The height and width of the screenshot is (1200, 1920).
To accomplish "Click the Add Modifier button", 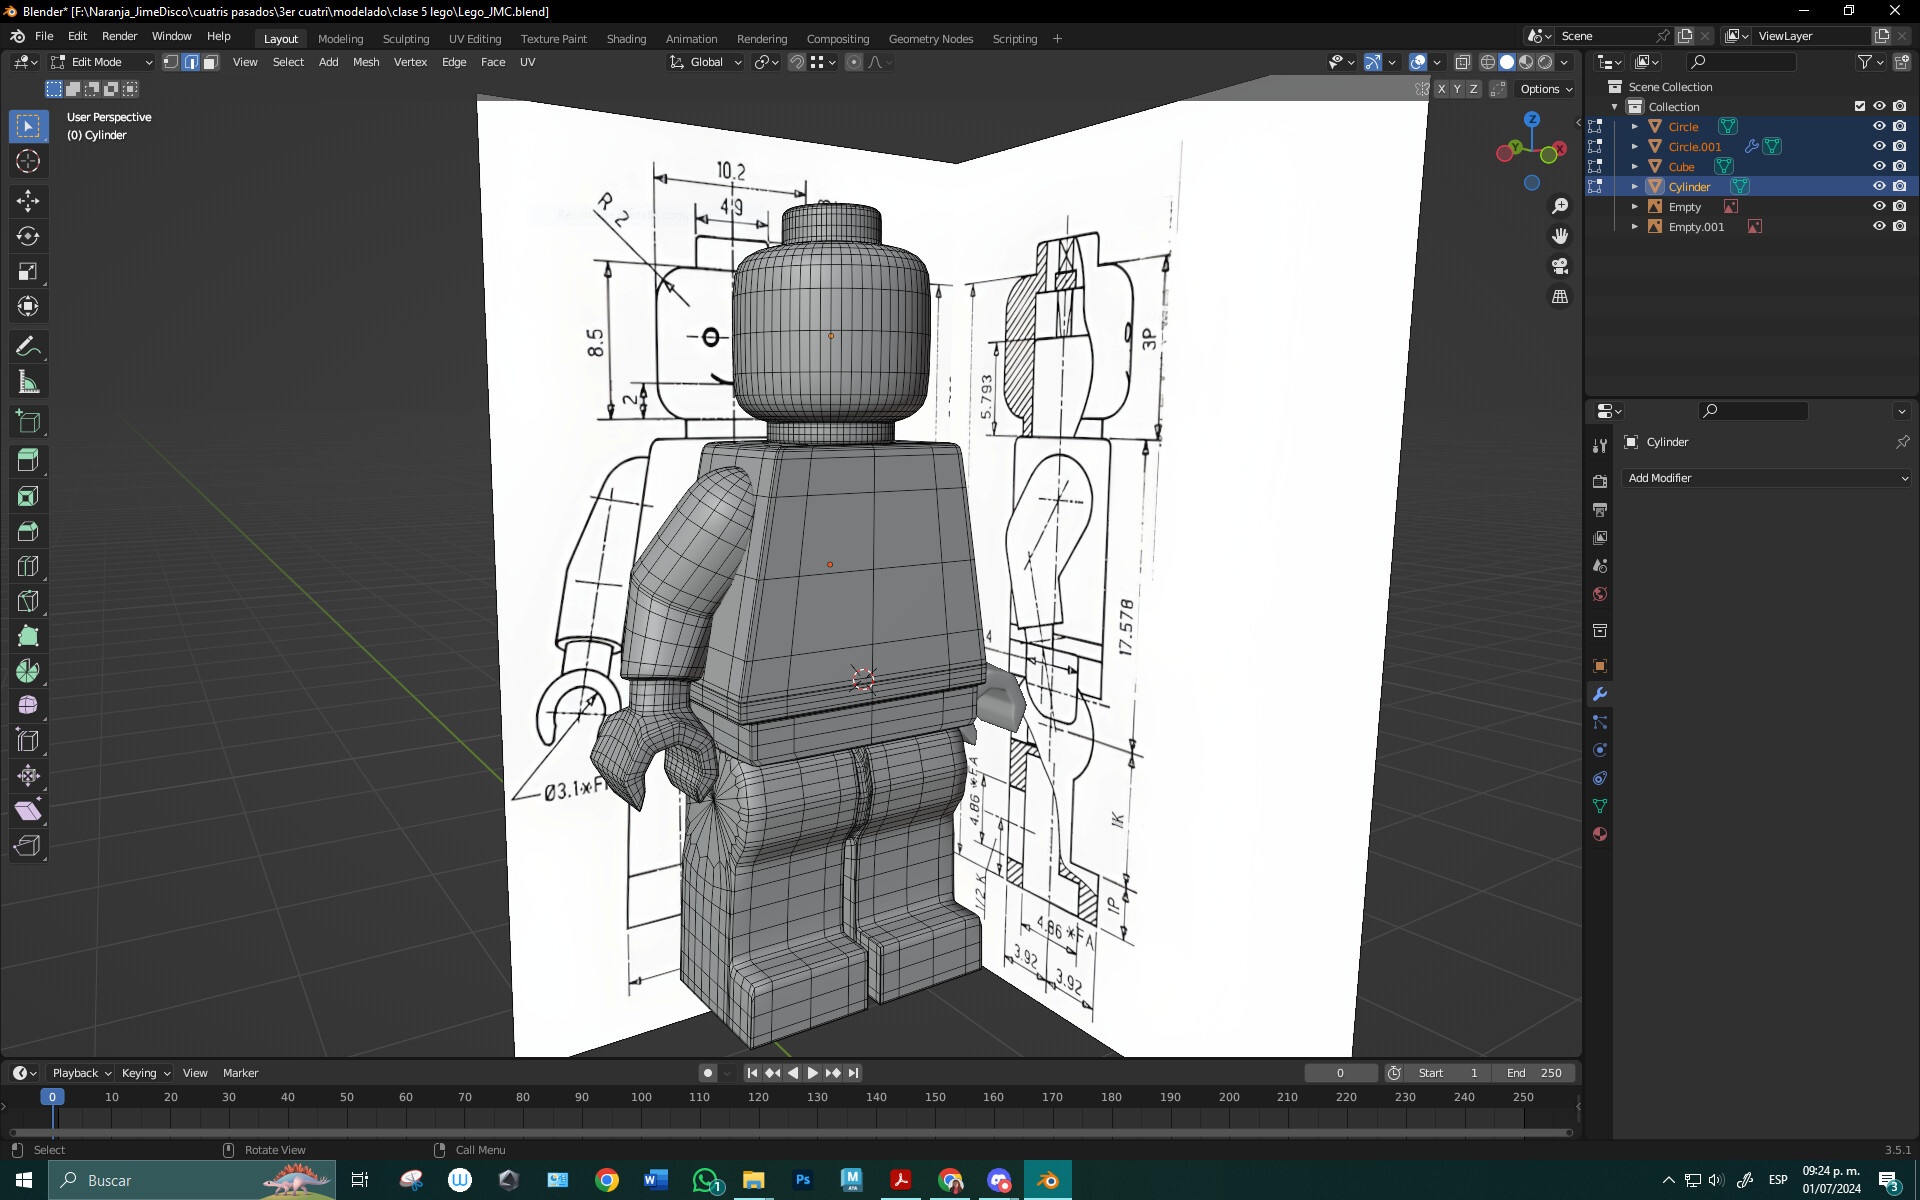I will click(x=1767, y=478).
